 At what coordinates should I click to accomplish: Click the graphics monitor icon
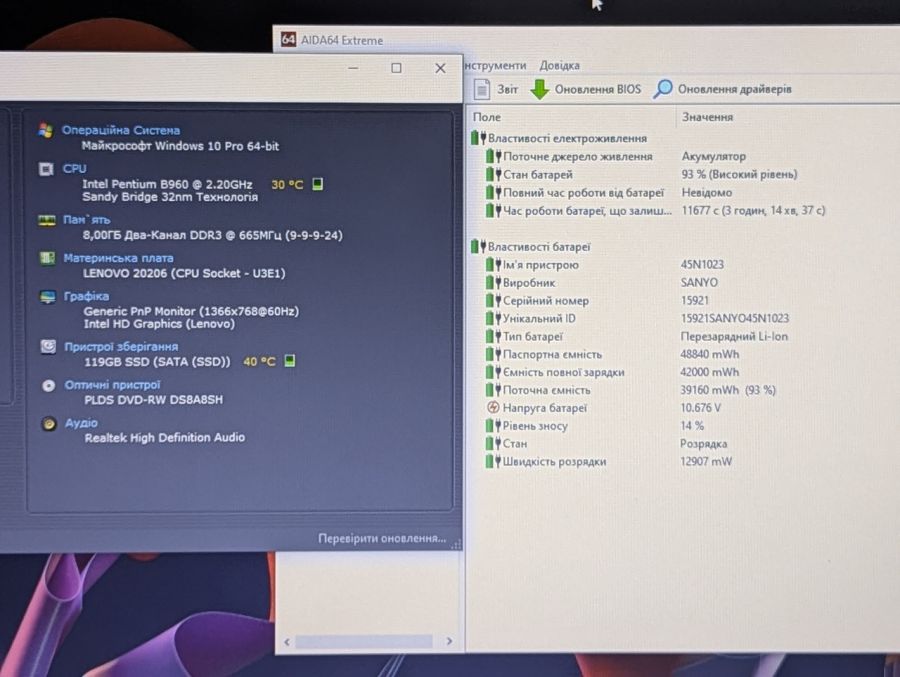(48, 297)
